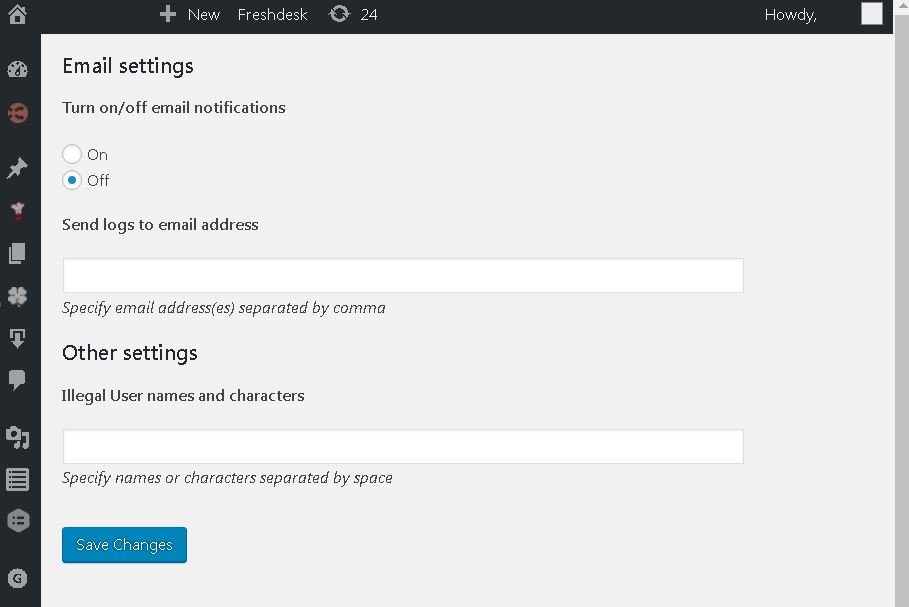
Task: Click the Save Changes button
Action: click(124, 545)
